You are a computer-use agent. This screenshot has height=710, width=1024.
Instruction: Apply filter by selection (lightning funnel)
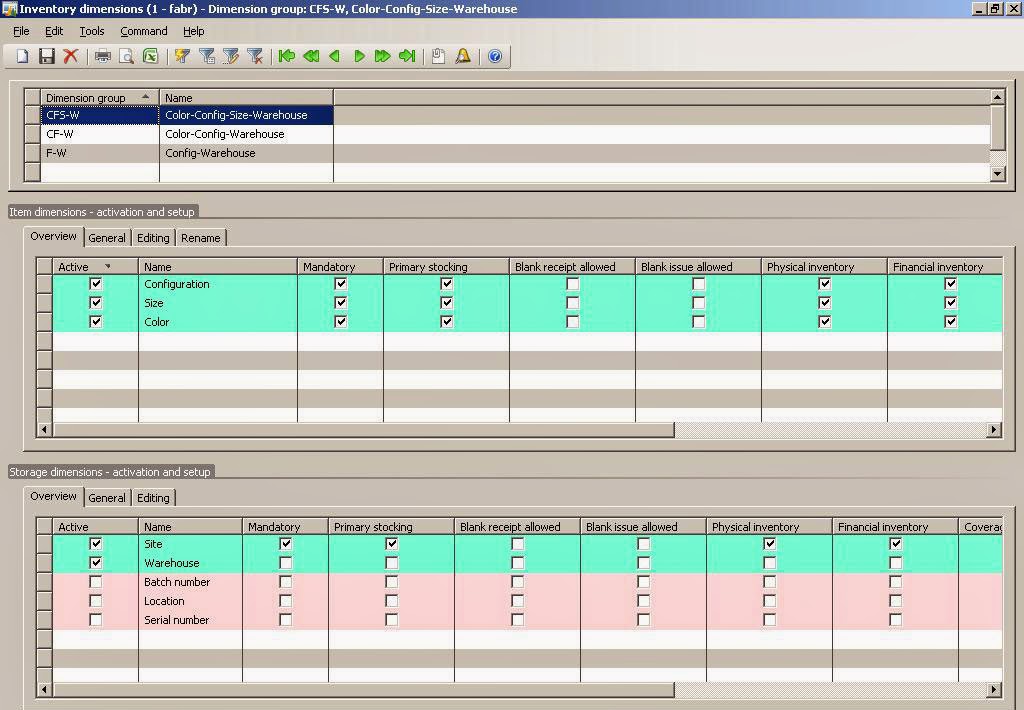tap(182, 56)
